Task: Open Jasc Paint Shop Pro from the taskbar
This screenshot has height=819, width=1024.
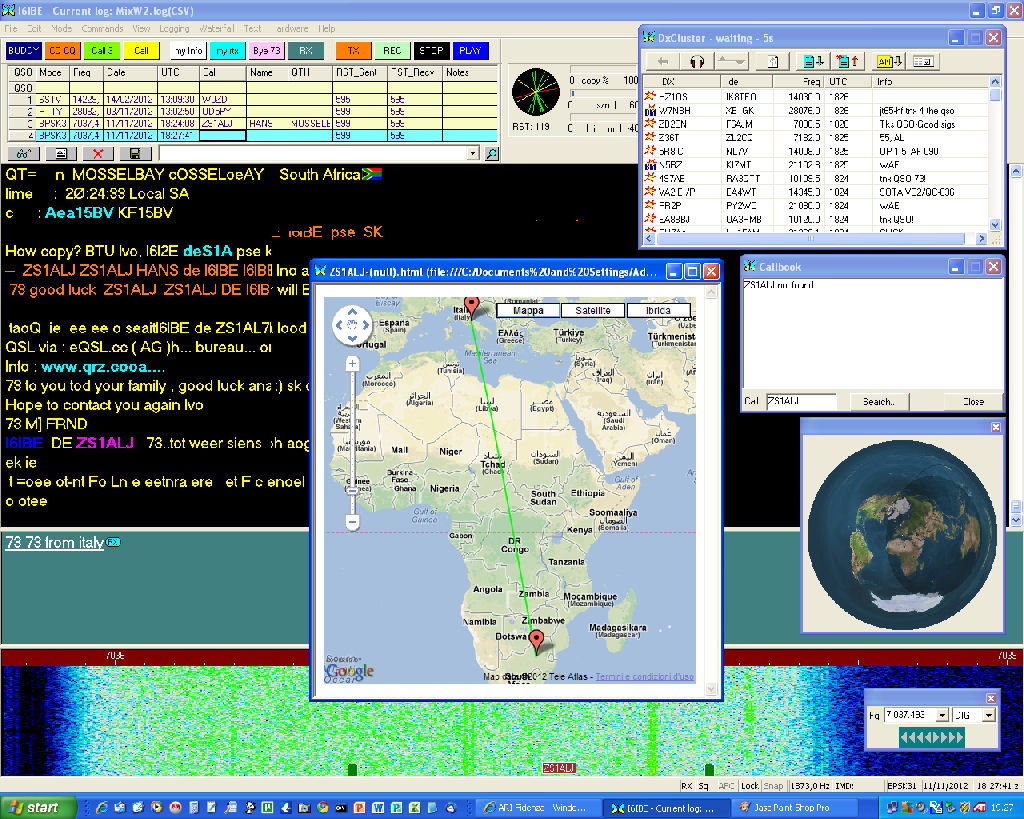Action: (x=791, y=808)
